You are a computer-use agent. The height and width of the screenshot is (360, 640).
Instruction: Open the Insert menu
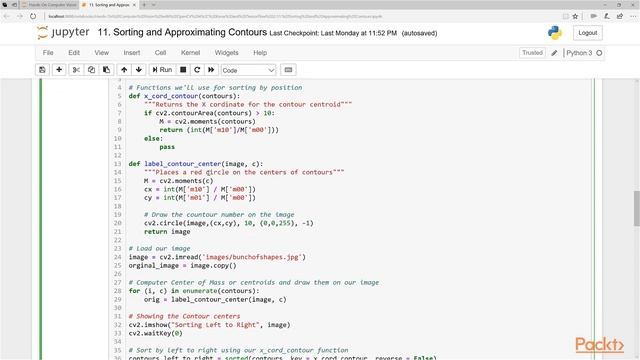coord(132,53)
